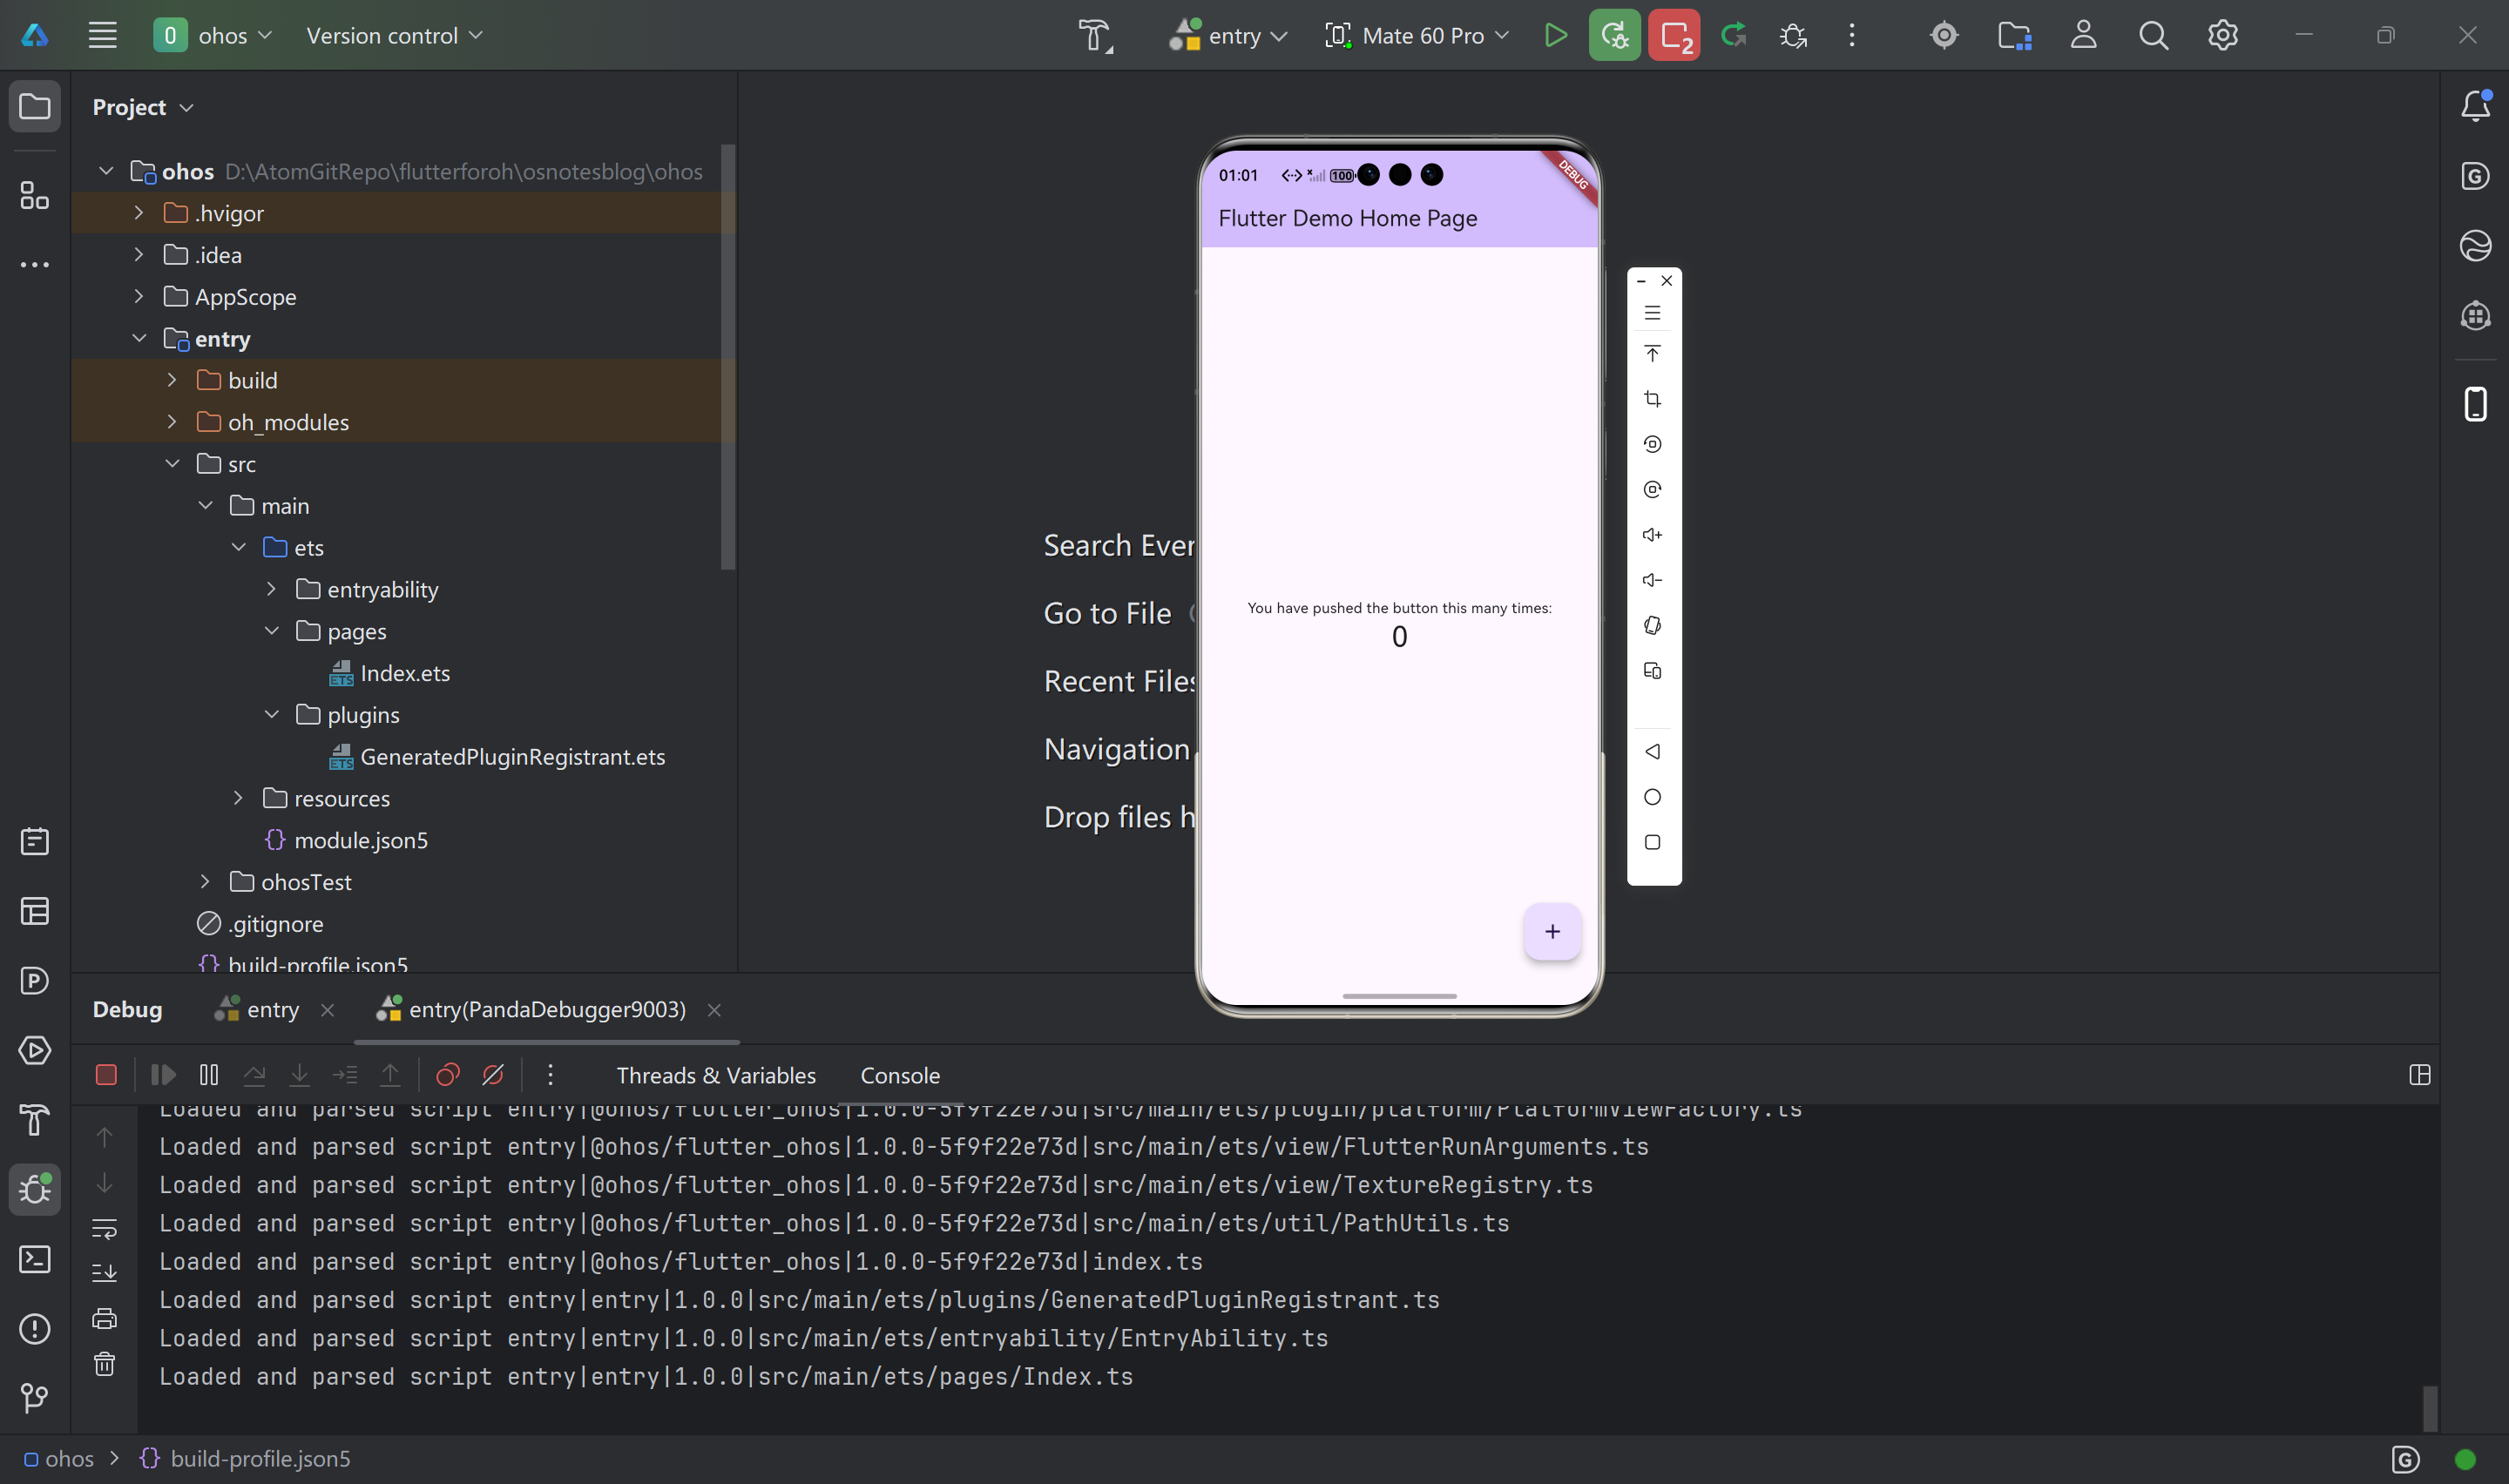Open the main hamburger menu

pyautogui.click(x=102, y=35)
